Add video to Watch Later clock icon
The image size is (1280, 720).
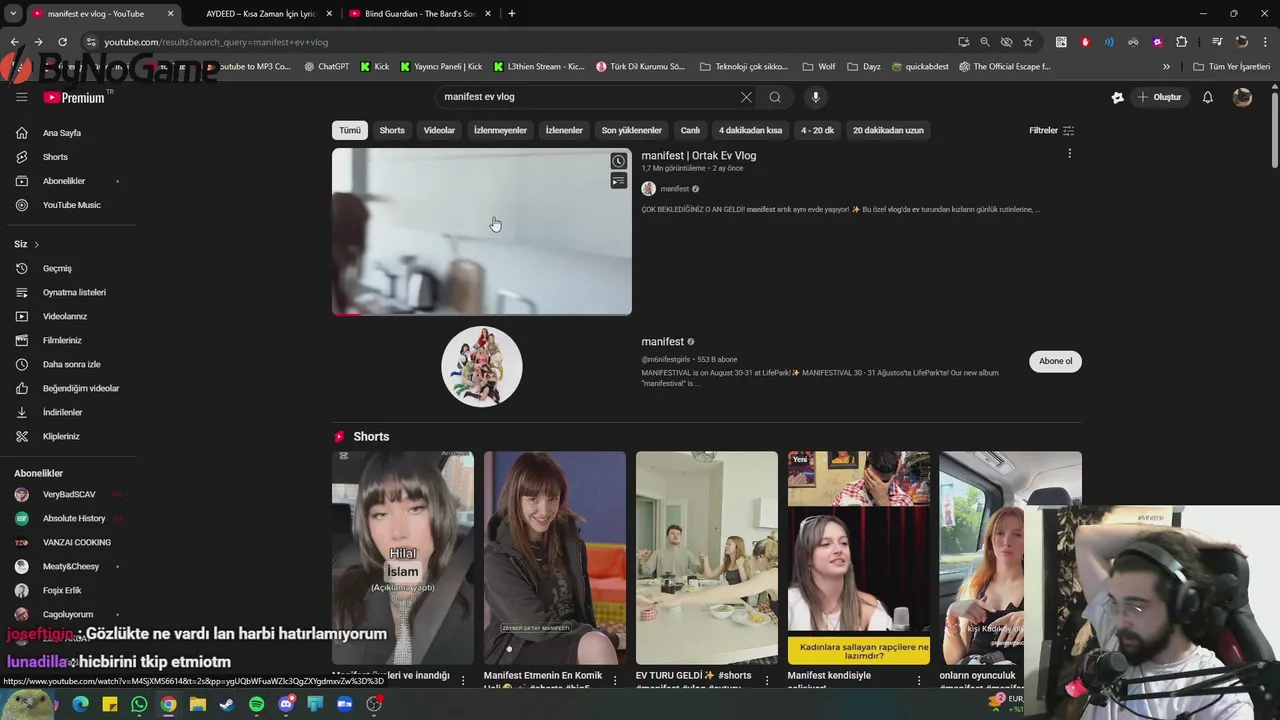pos(619,161)
